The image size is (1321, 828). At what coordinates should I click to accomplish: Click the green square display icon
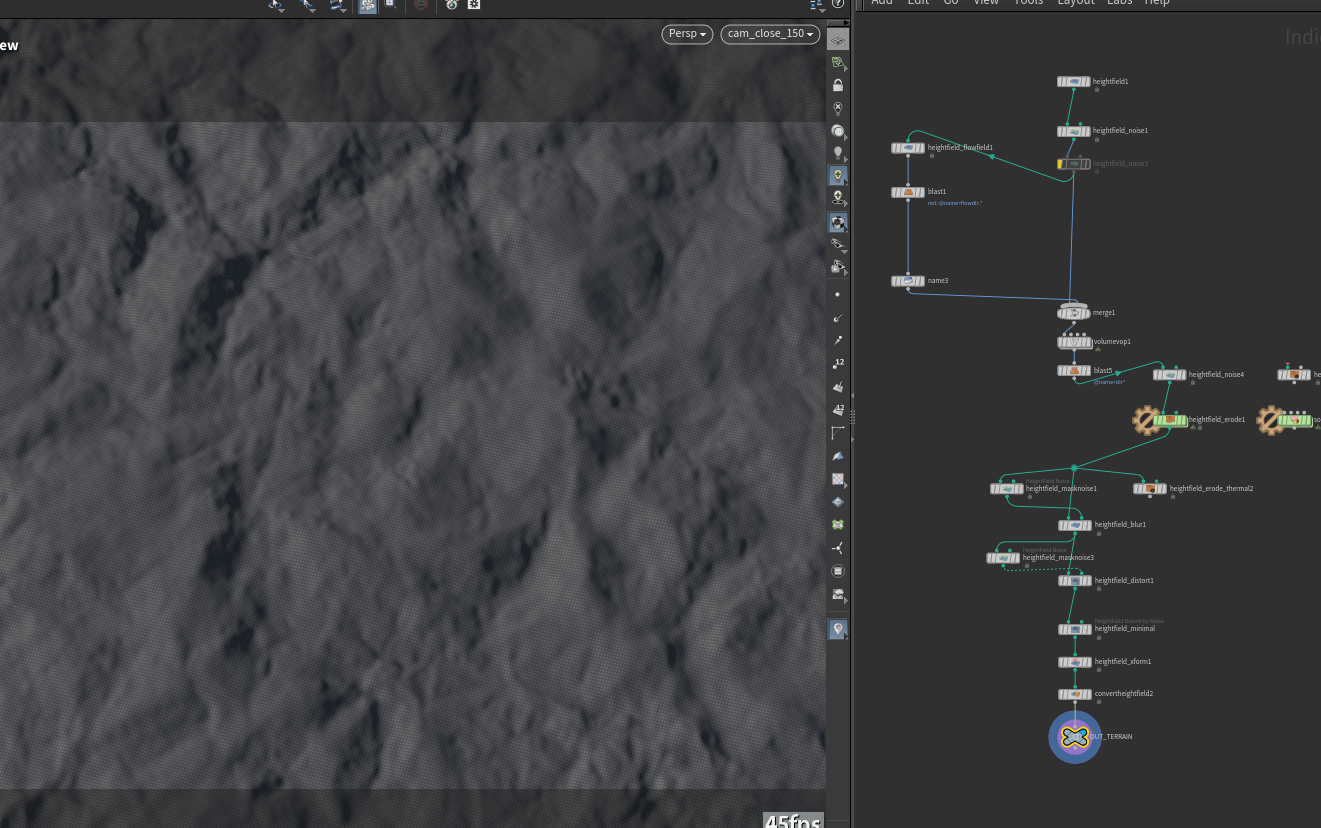[838, 524]
